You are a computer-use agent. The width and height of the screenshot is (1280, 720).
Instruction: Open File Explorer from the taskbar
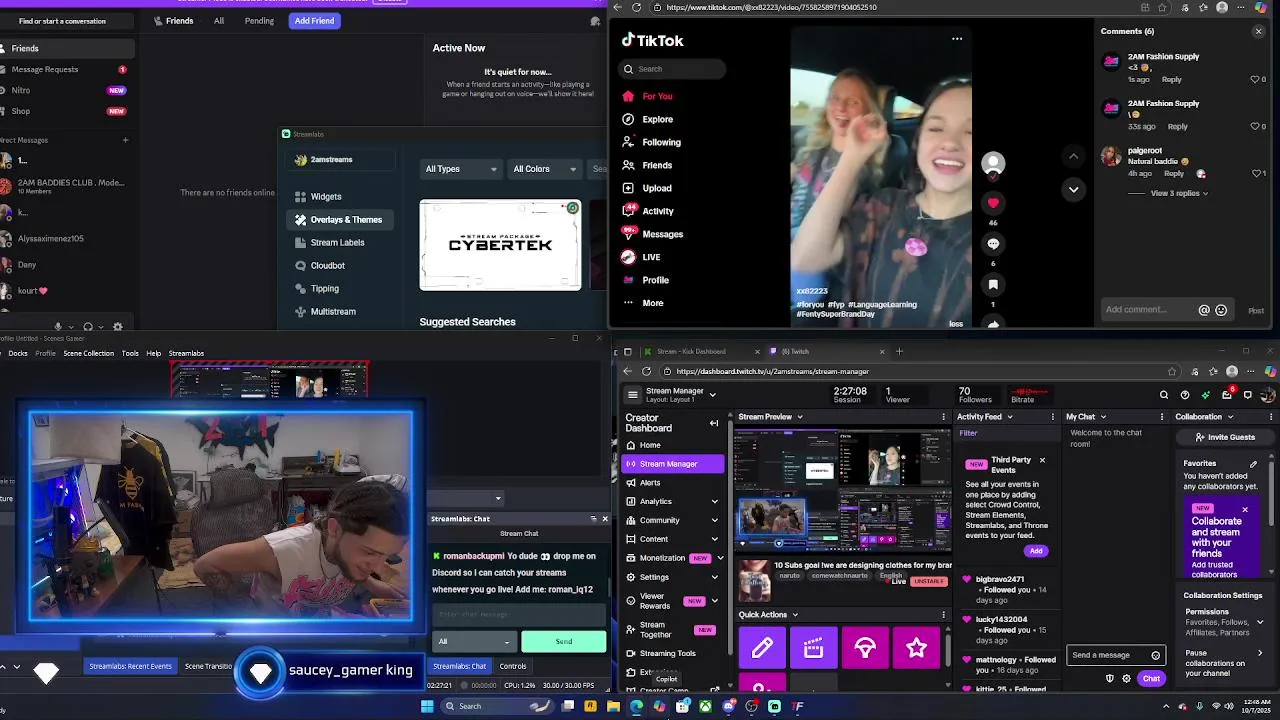[x=613, y=706]
